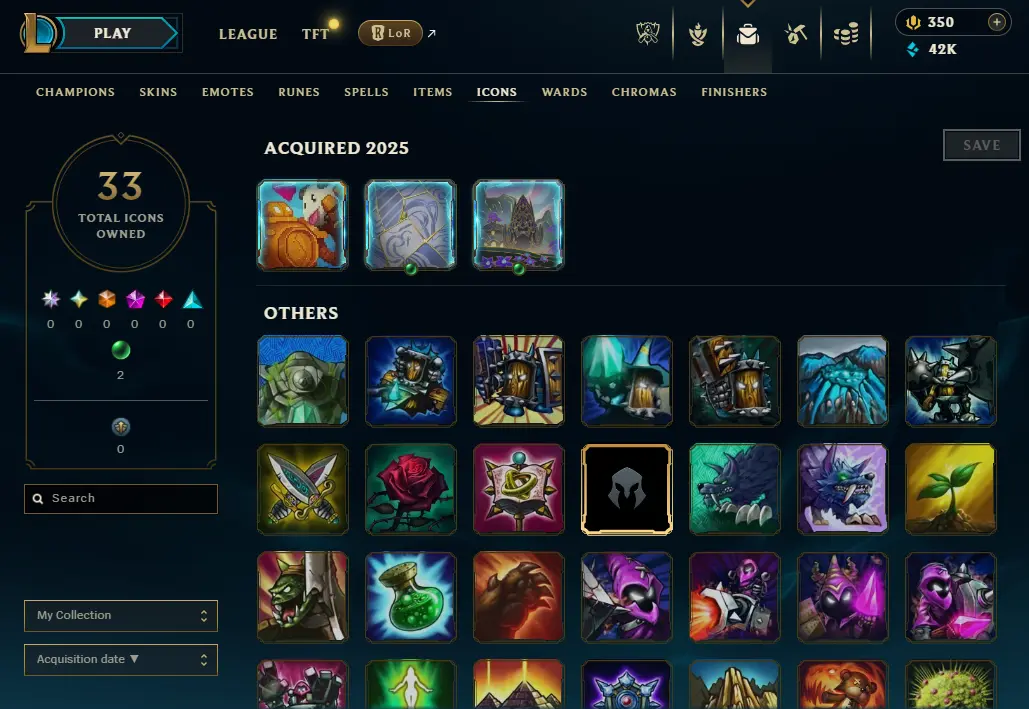1029x709 pixels.
Task: Expand the Acquisition date sort dropdown
Action: 121,660
